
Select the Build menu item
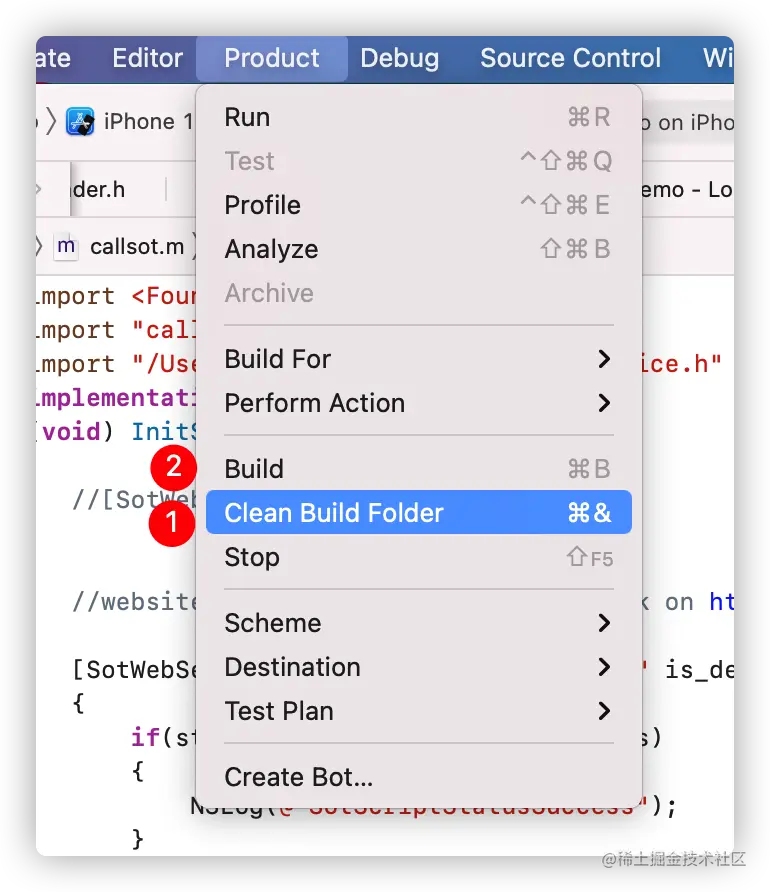(x=419, y=469)
